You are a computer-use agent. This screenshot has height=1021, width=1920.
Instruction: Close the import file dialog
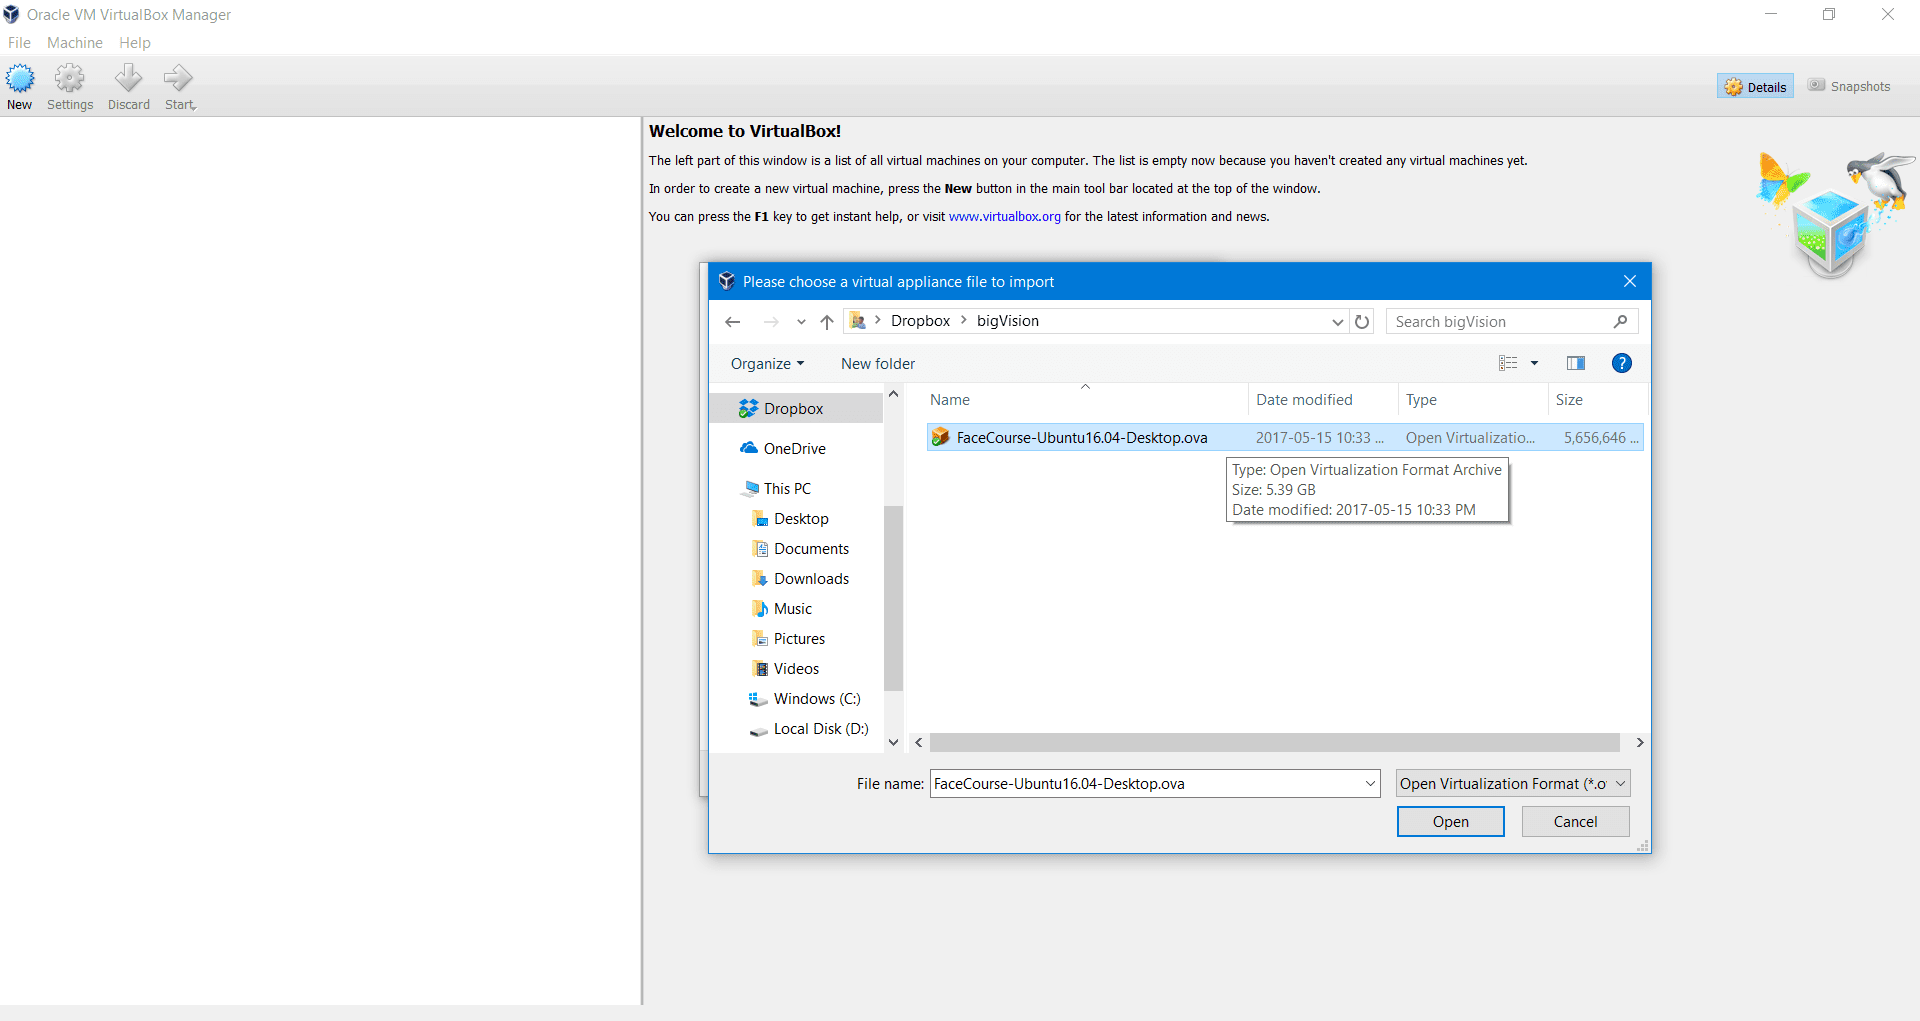[1630, 281]
